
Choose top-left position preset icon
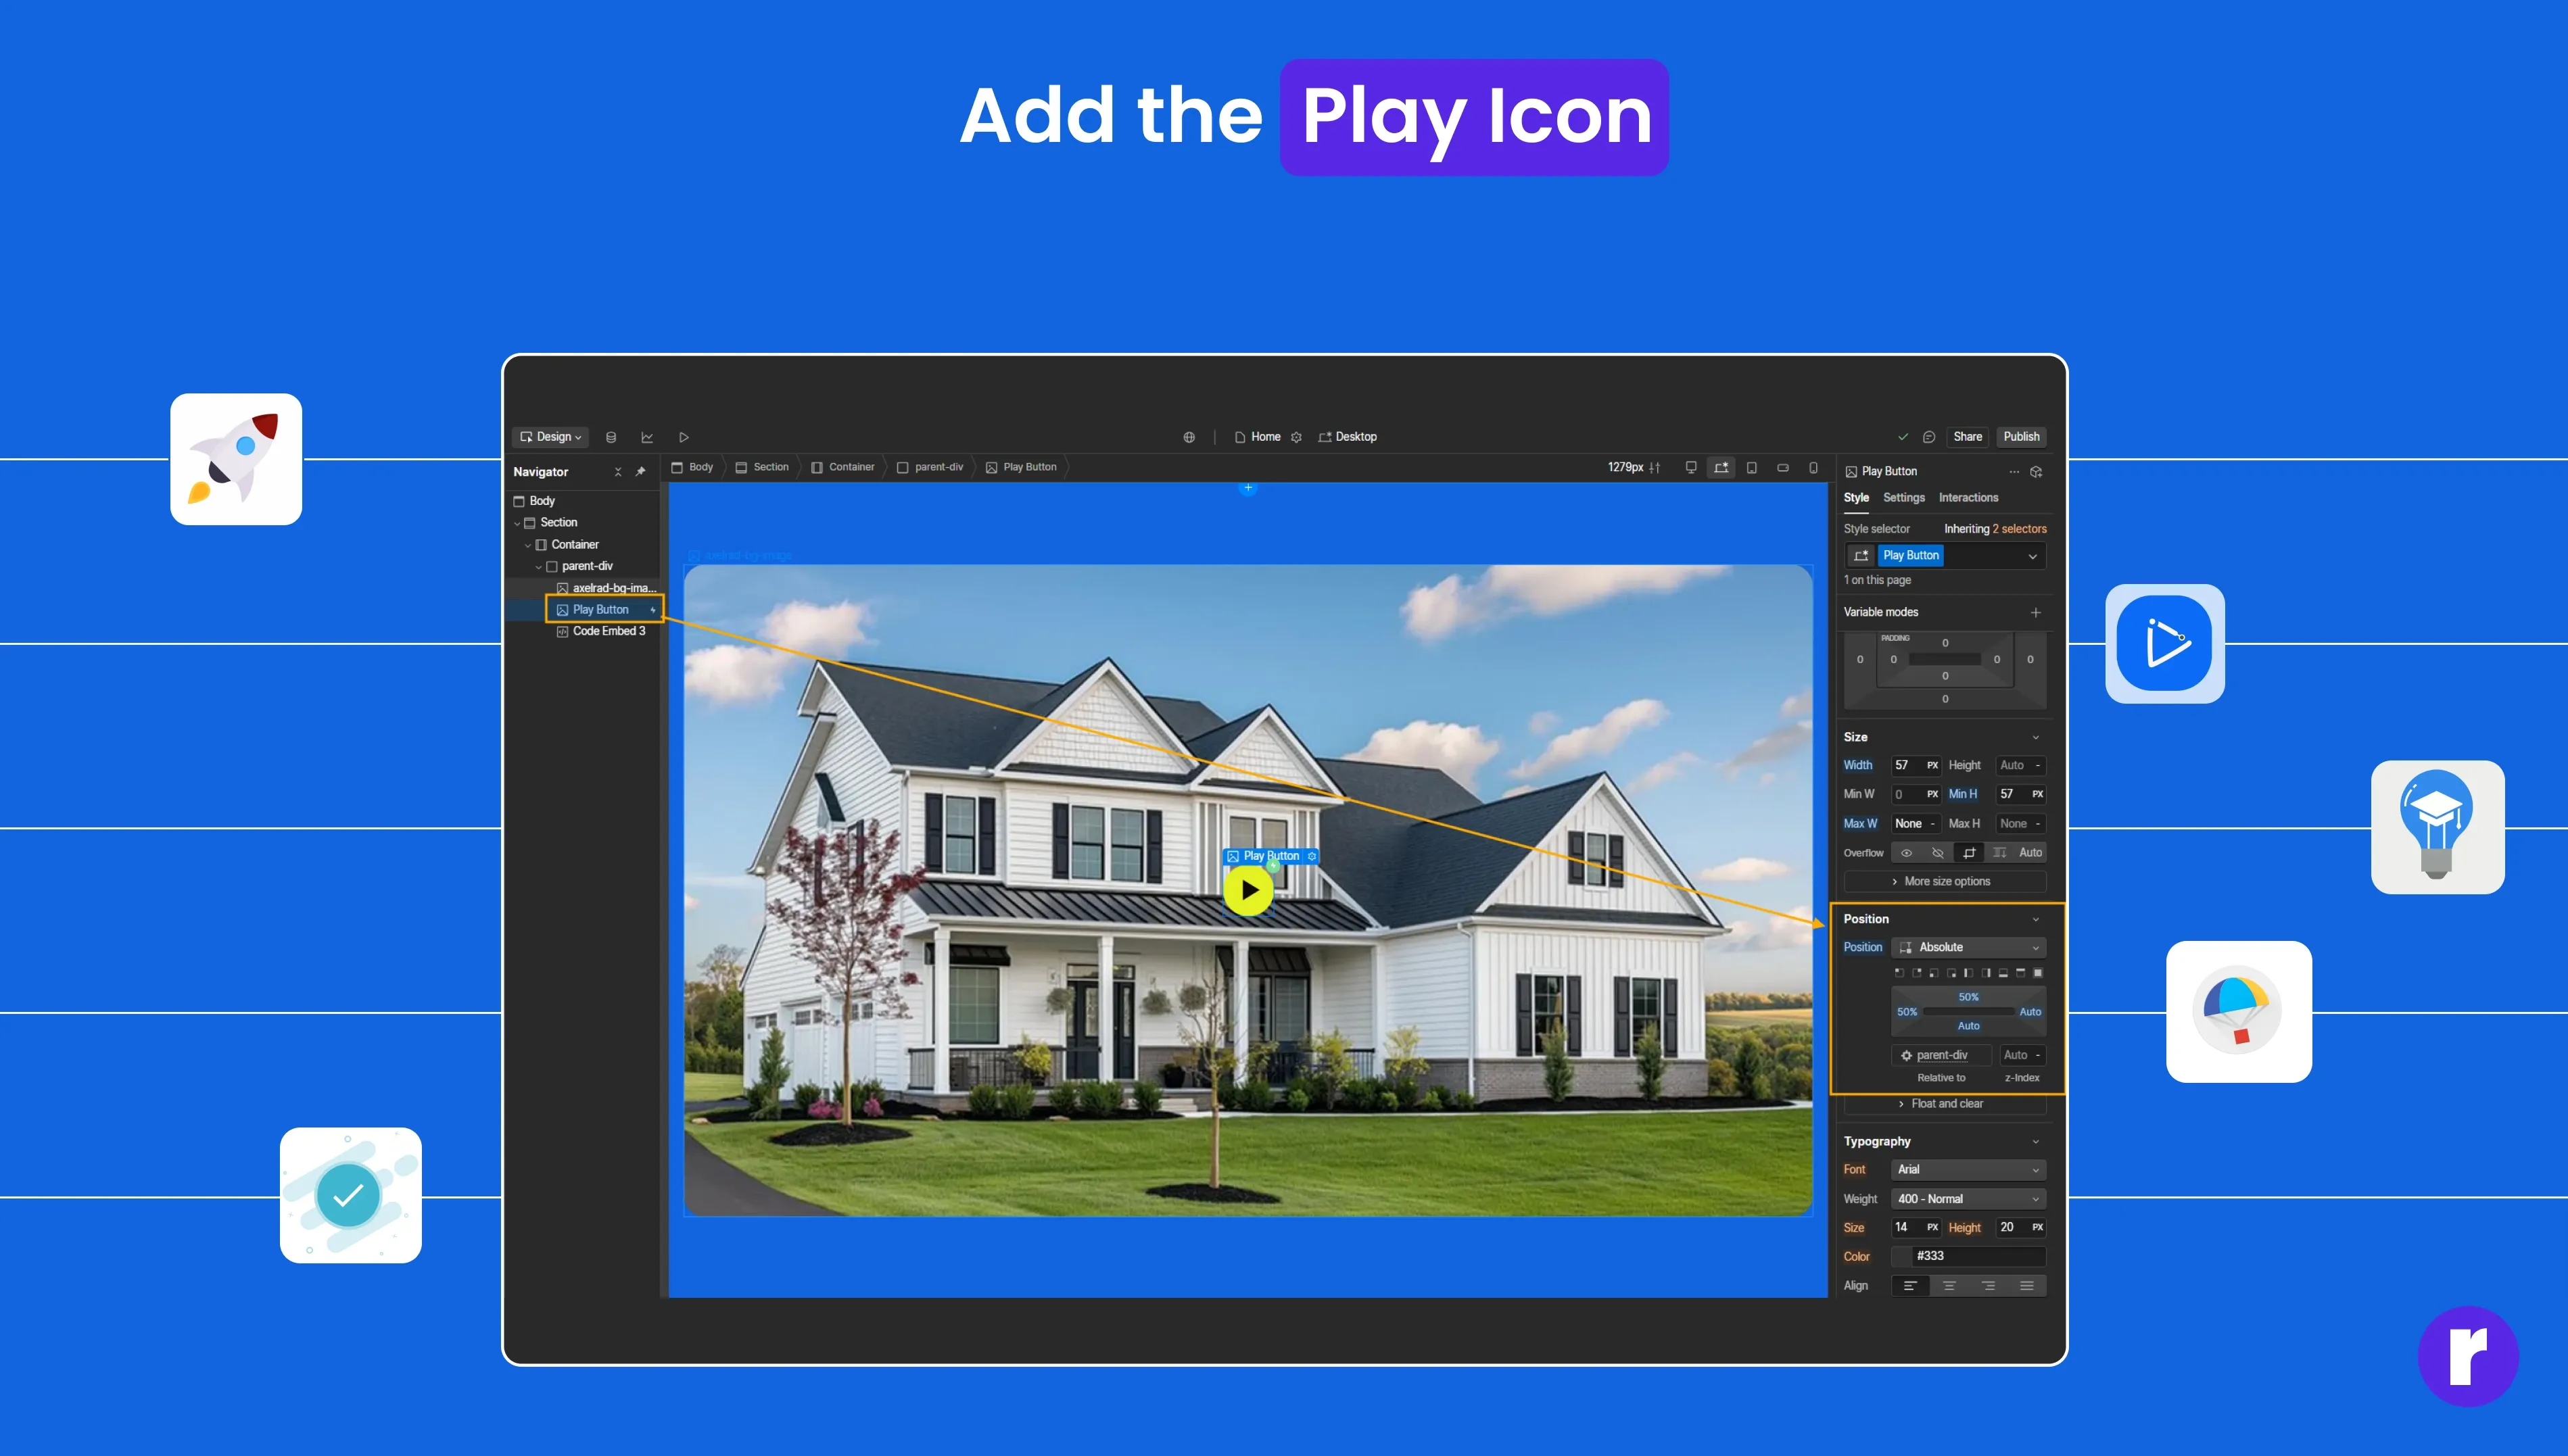[x=1899, y=973]
